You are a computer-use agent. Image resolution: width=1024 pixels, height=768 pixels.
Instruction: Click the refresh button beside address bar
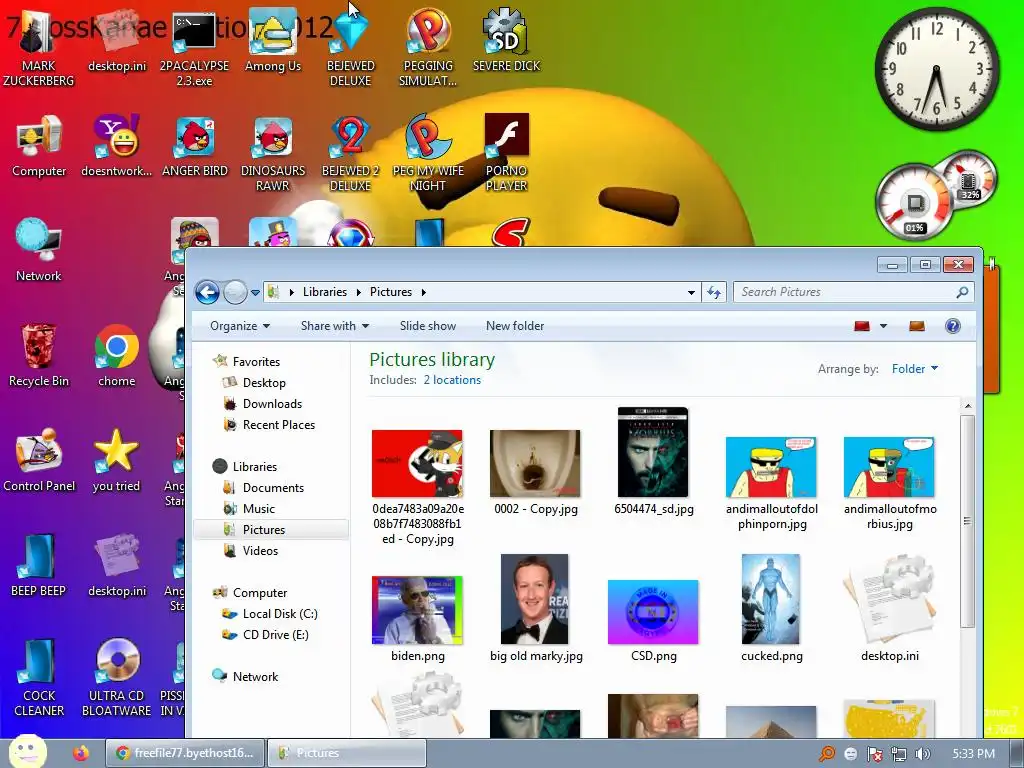pyautogui.click(x=714, y=293)
